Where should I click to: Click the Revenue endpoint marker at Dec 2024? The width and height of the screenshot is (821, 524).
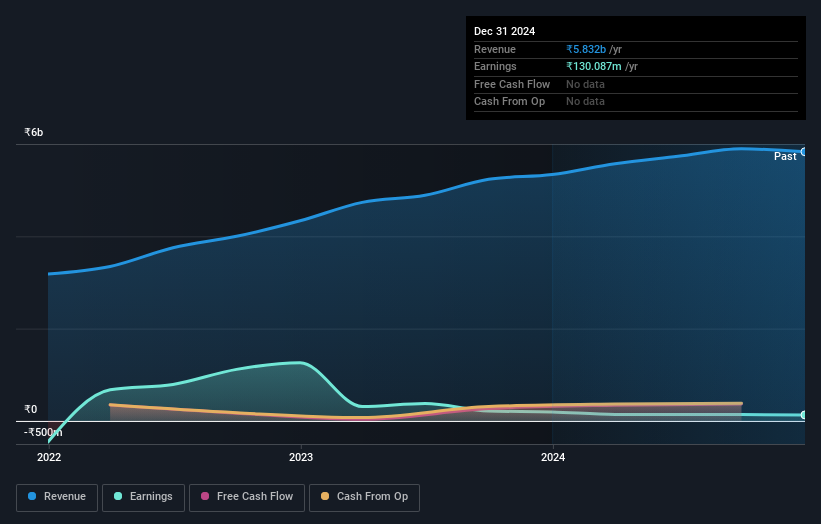(804, 152)
